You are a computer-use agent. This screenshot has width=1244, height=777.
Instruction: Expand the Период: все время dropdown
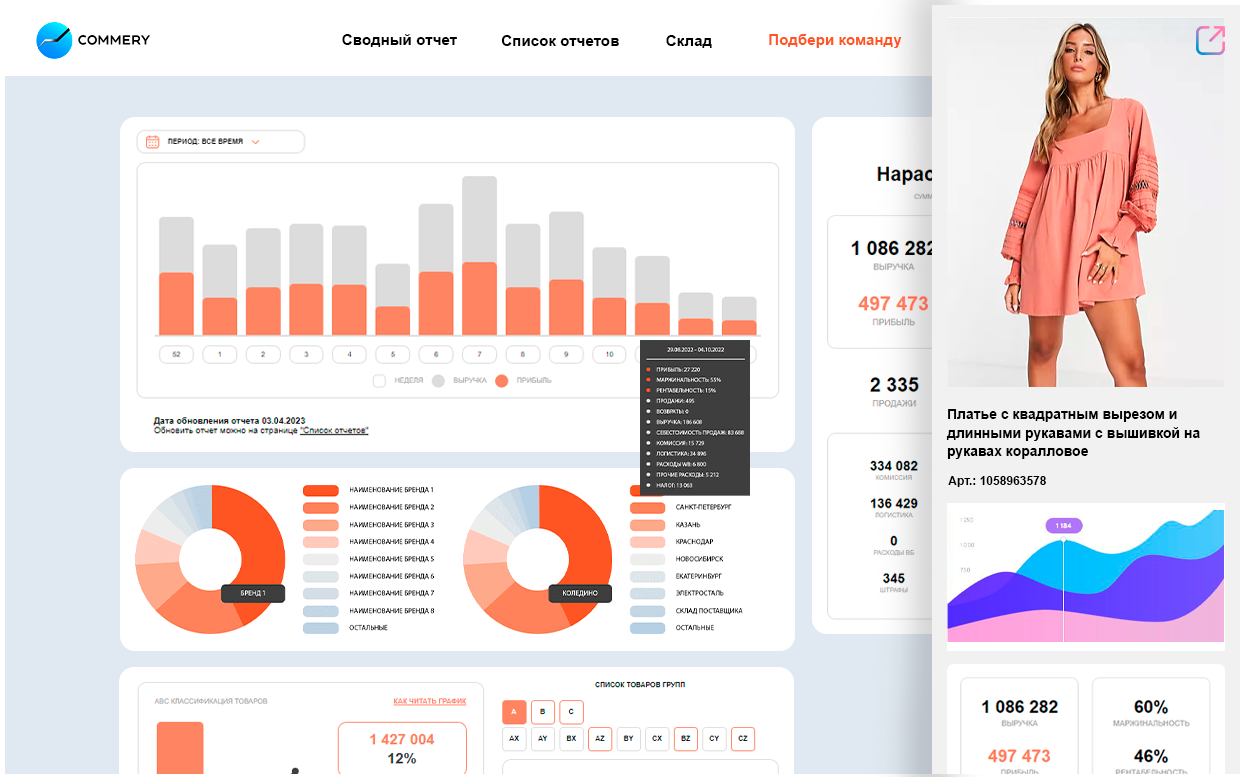point(220,142)
